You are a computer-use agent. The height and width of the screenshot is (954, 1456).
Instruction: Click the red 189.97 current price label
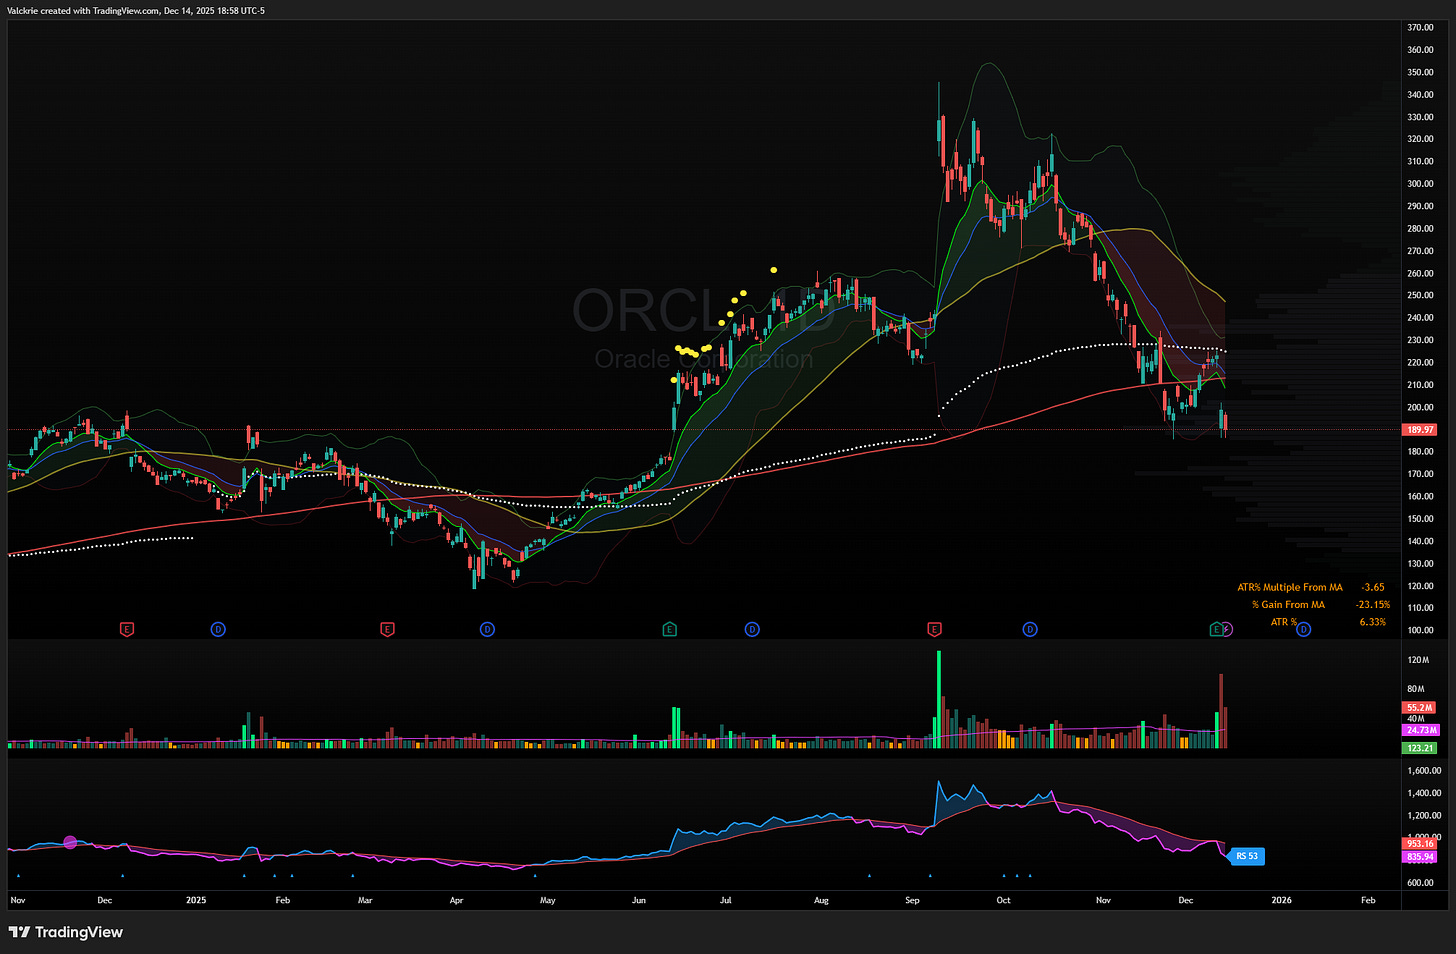(x=1420, y=430)
